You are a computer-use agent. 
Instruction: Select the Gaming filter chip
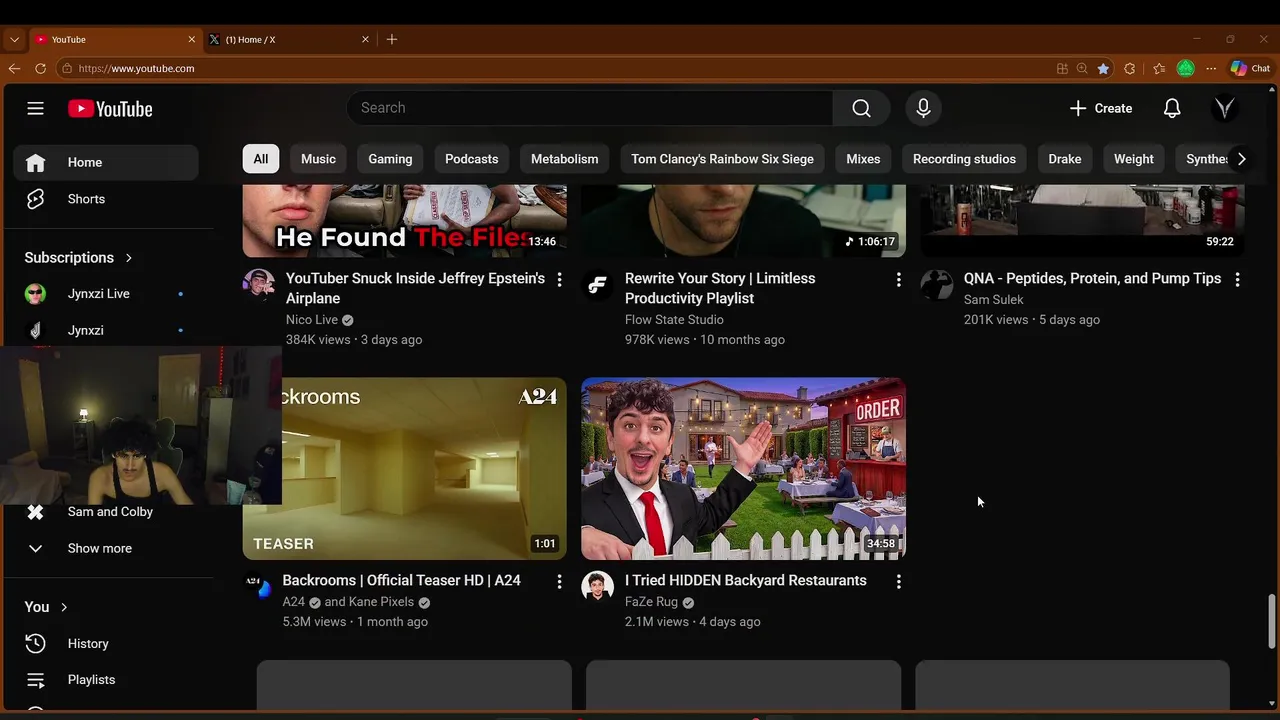(390, 159)
